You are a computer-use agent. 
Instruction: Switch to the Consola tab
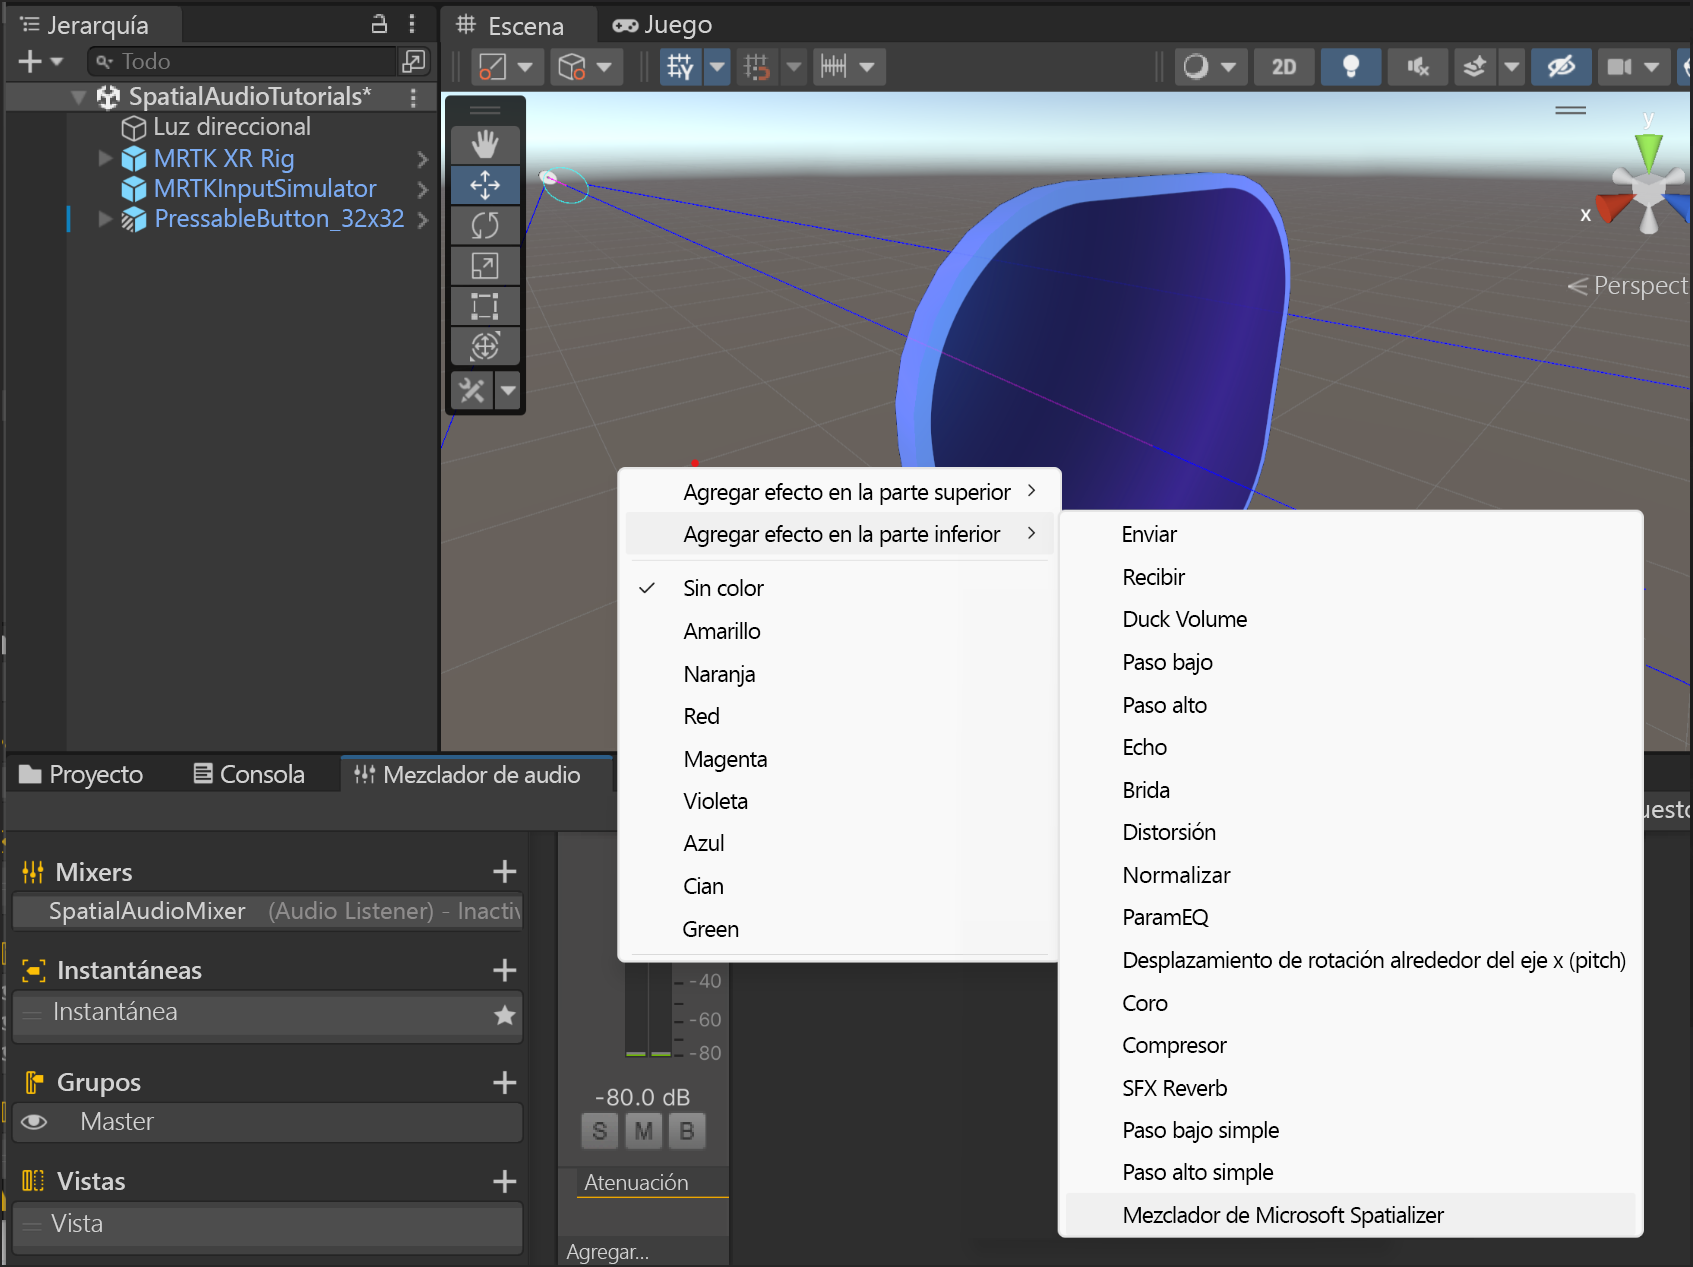(249, 775)
